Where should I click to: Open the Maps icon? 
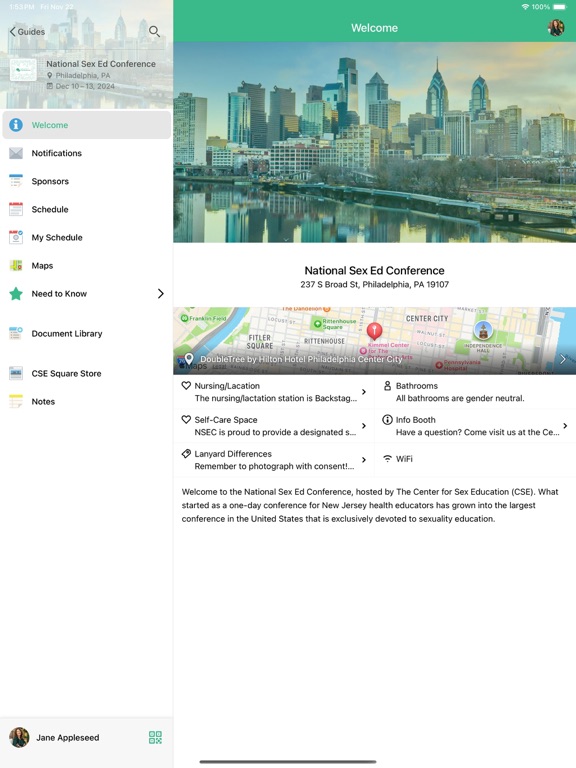pyautogui.click(x=16, y=265)
